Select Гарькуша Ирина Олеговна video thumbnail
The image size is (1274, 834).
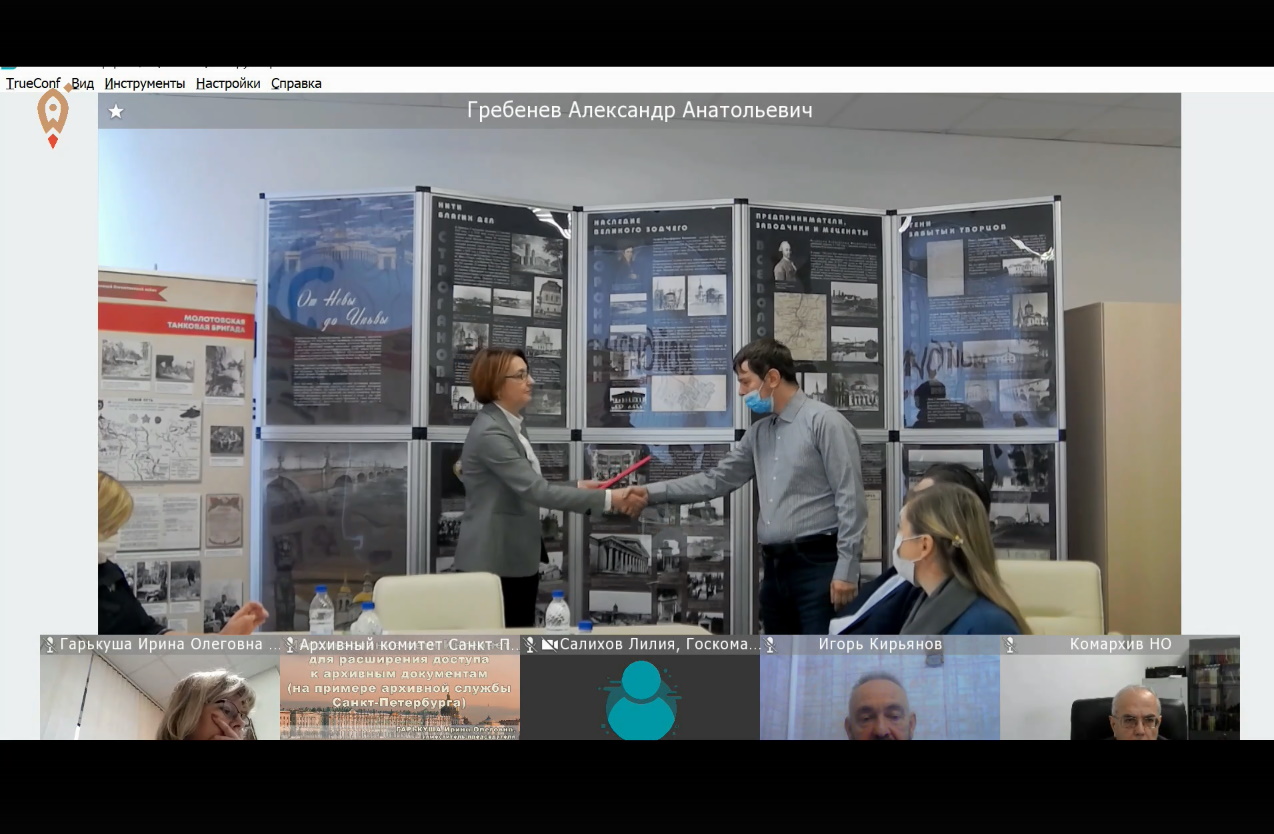tap(160, 698)
